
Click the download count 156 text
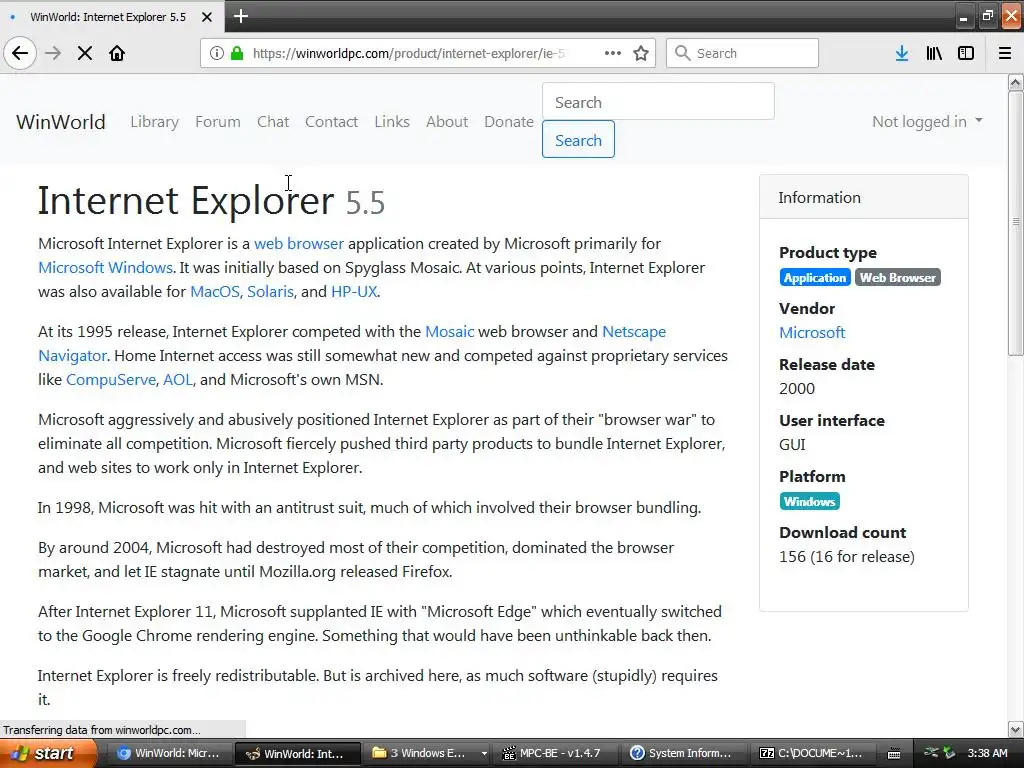(846, 556)
